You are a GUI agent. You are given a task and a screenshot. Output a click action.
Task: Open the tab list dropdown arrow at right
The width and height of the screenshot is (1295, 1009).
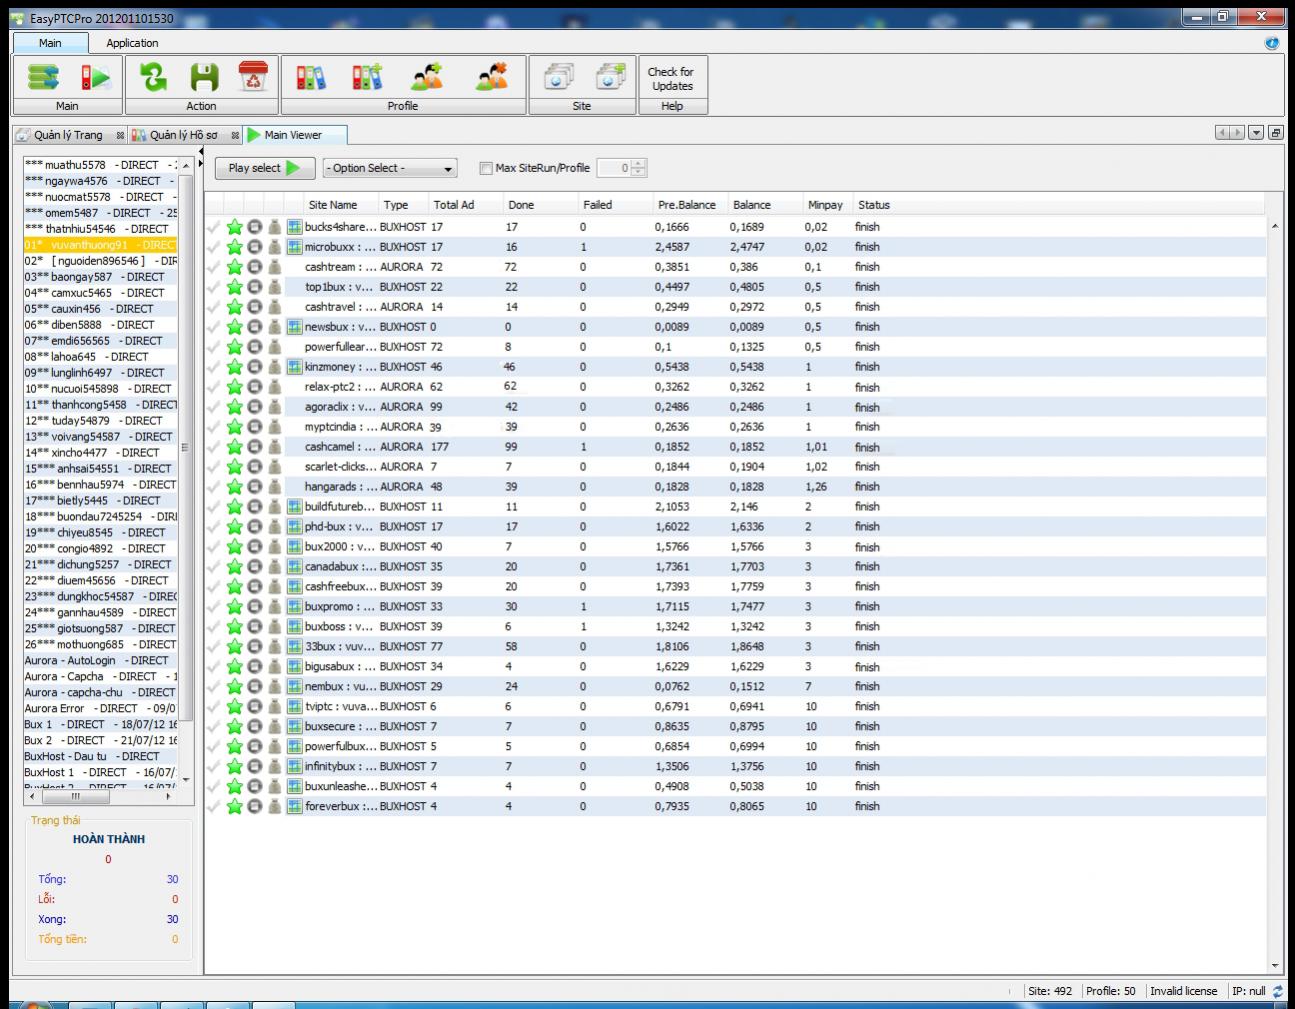1256,133
